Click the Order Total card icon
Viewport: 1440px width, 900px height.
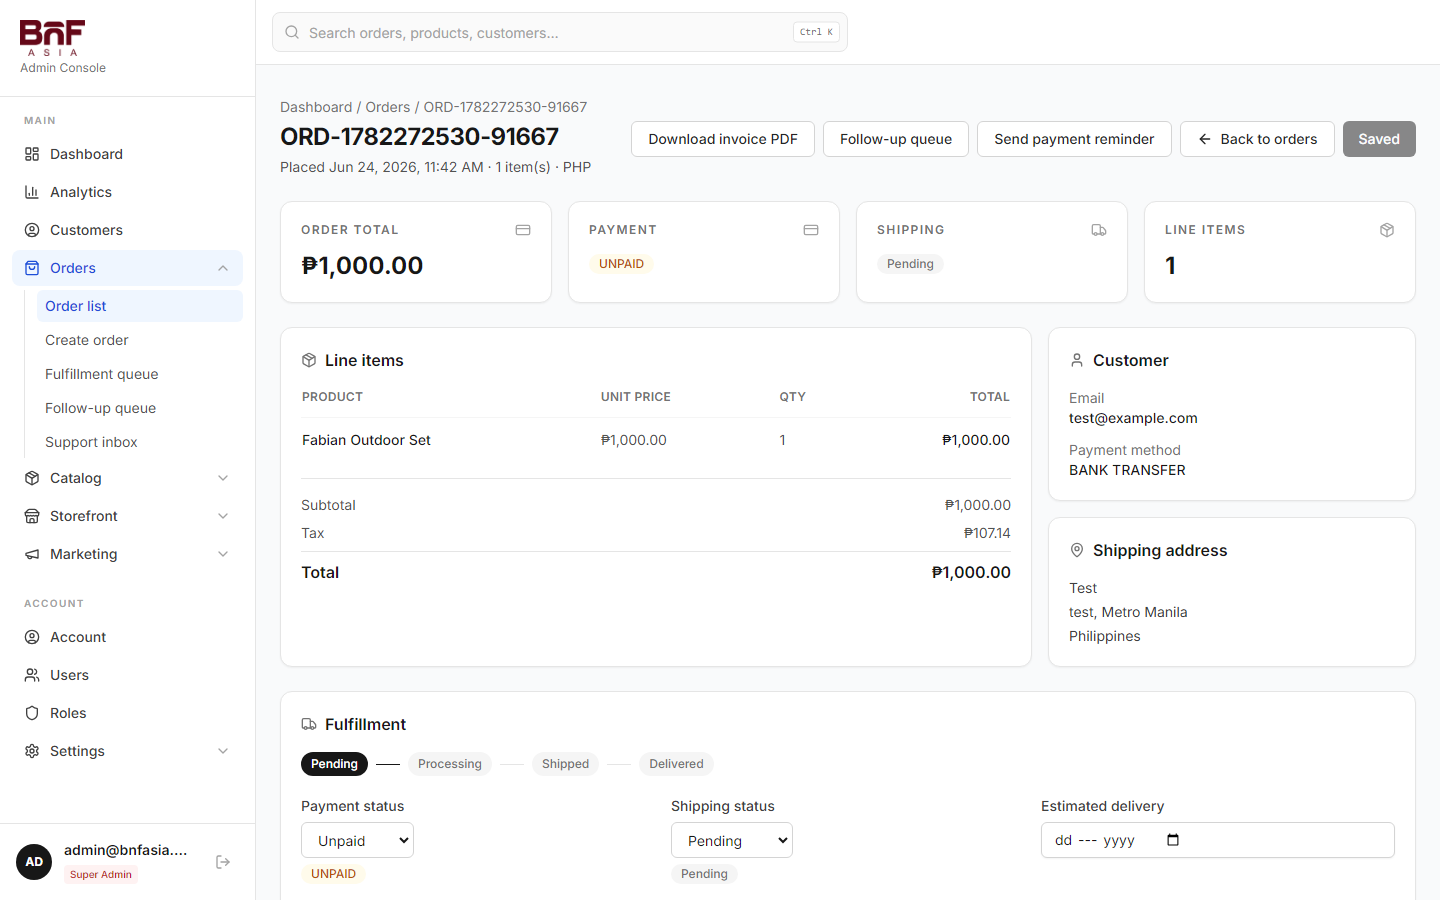[x=523, y=230]
